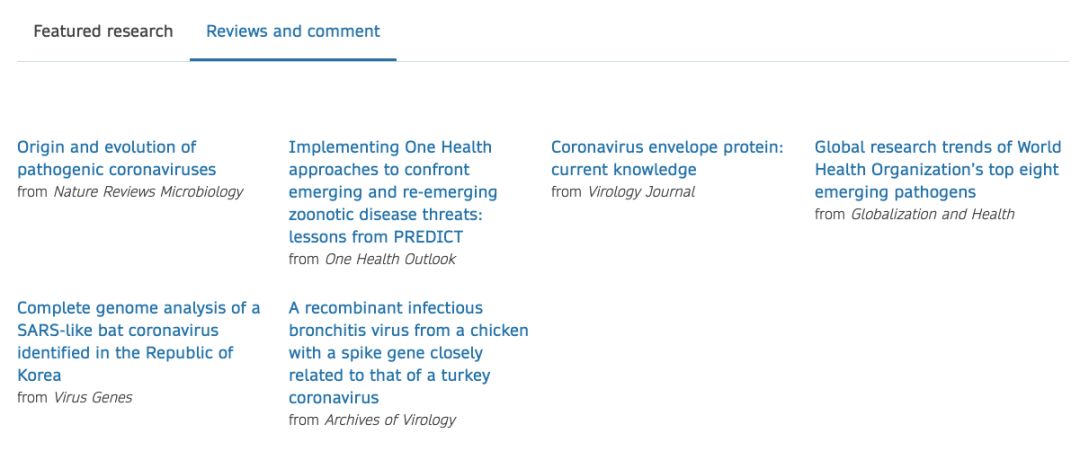This screenshot has height=451, width=1080.
Task: Switch to the Featured research tab
Action: click(103, 31)
